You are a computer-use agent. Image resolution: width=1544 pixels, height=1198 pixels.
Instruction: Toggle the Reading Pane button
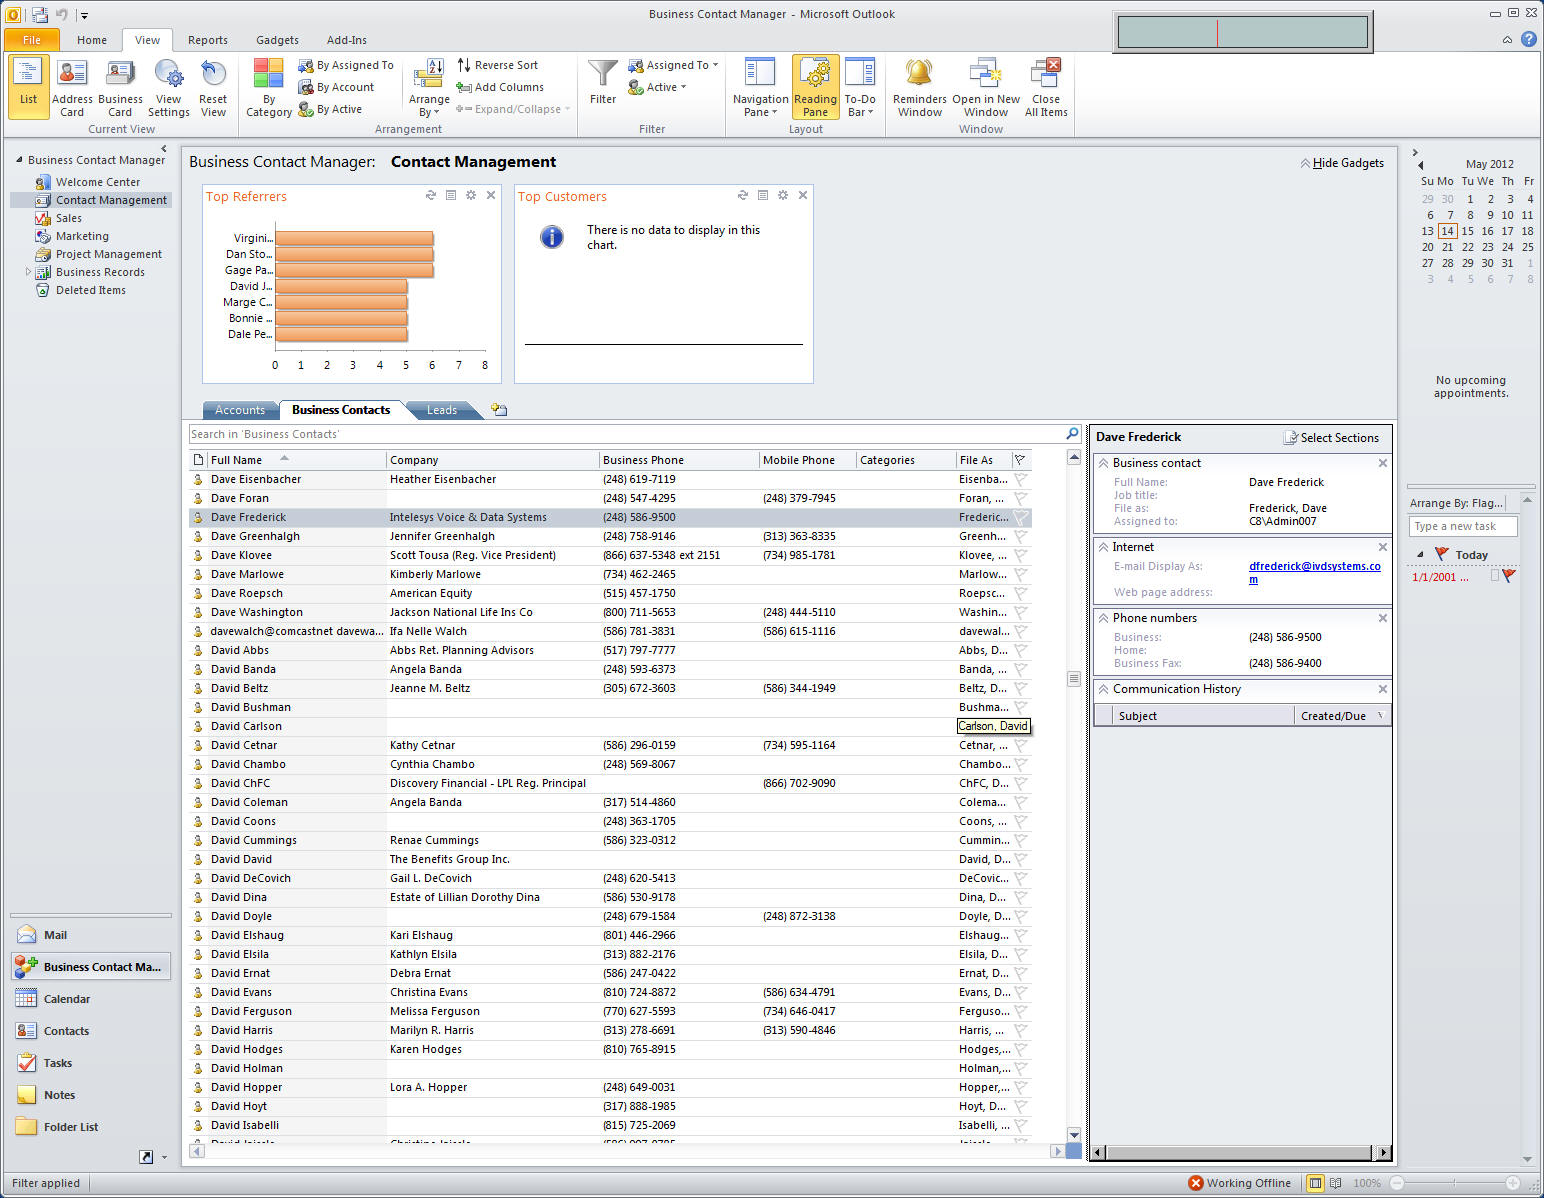815,87
